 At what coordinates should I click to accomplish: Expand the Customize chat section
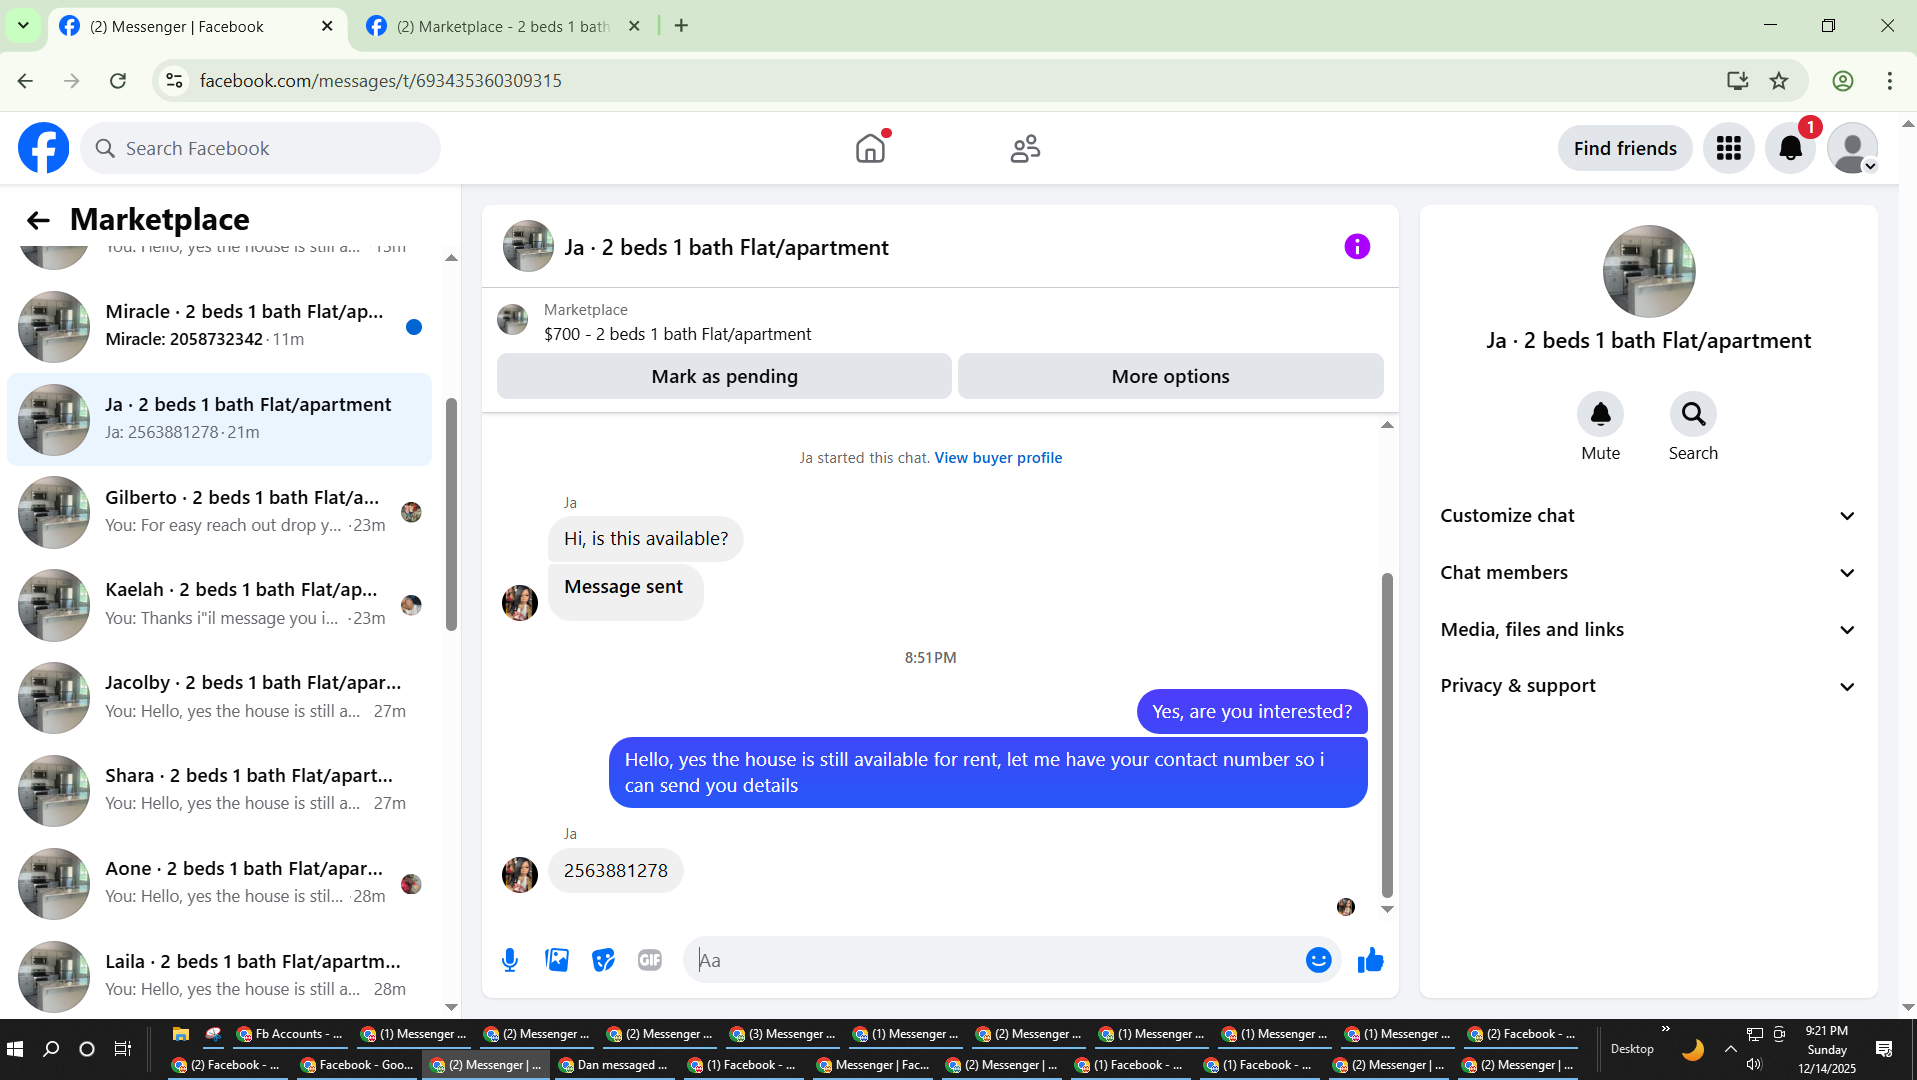1647,516
